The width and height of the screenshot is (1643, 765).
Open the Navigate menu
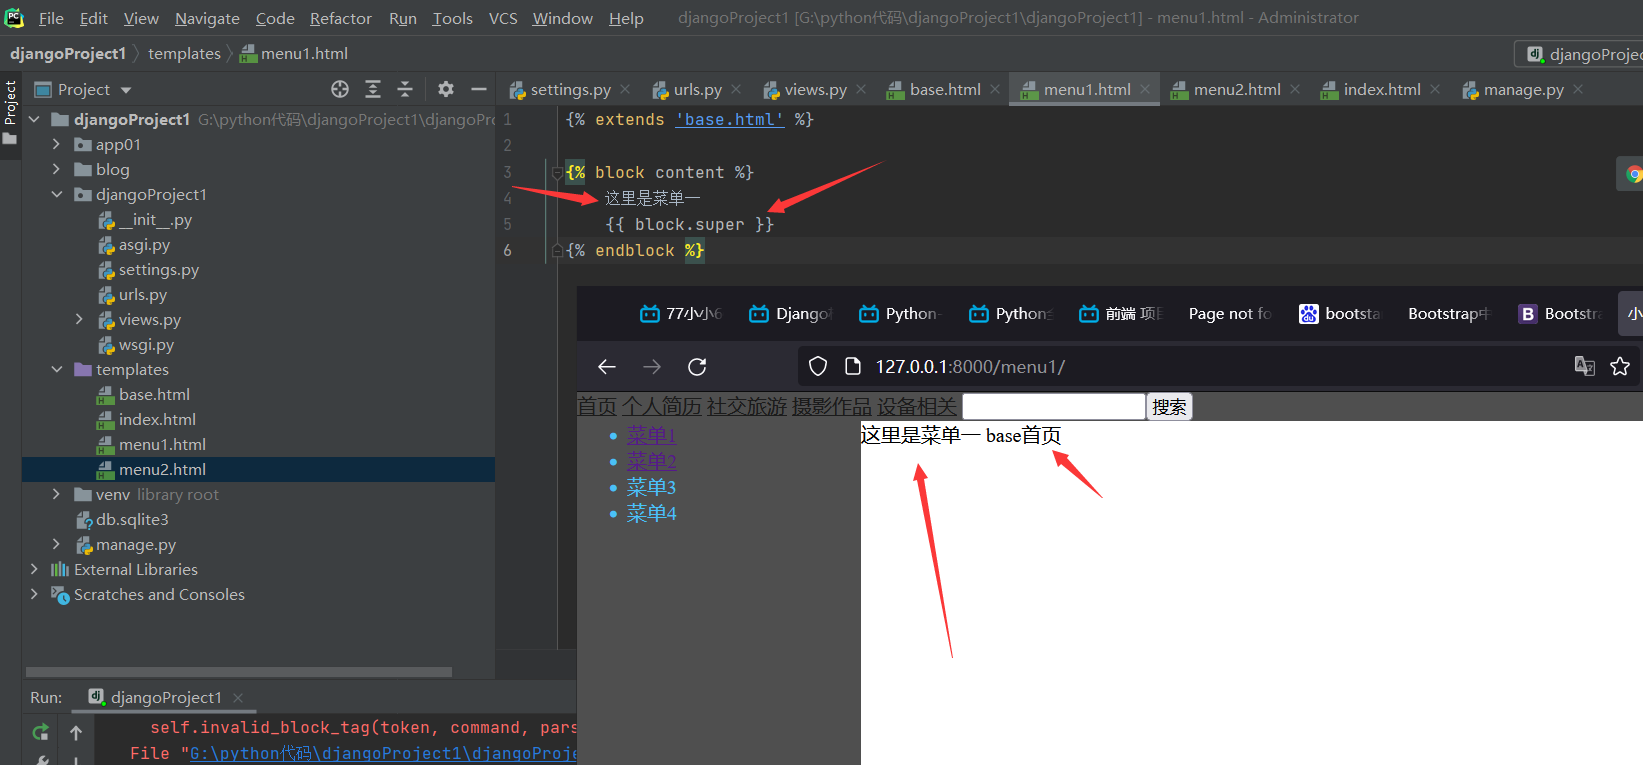click(207, 18)
